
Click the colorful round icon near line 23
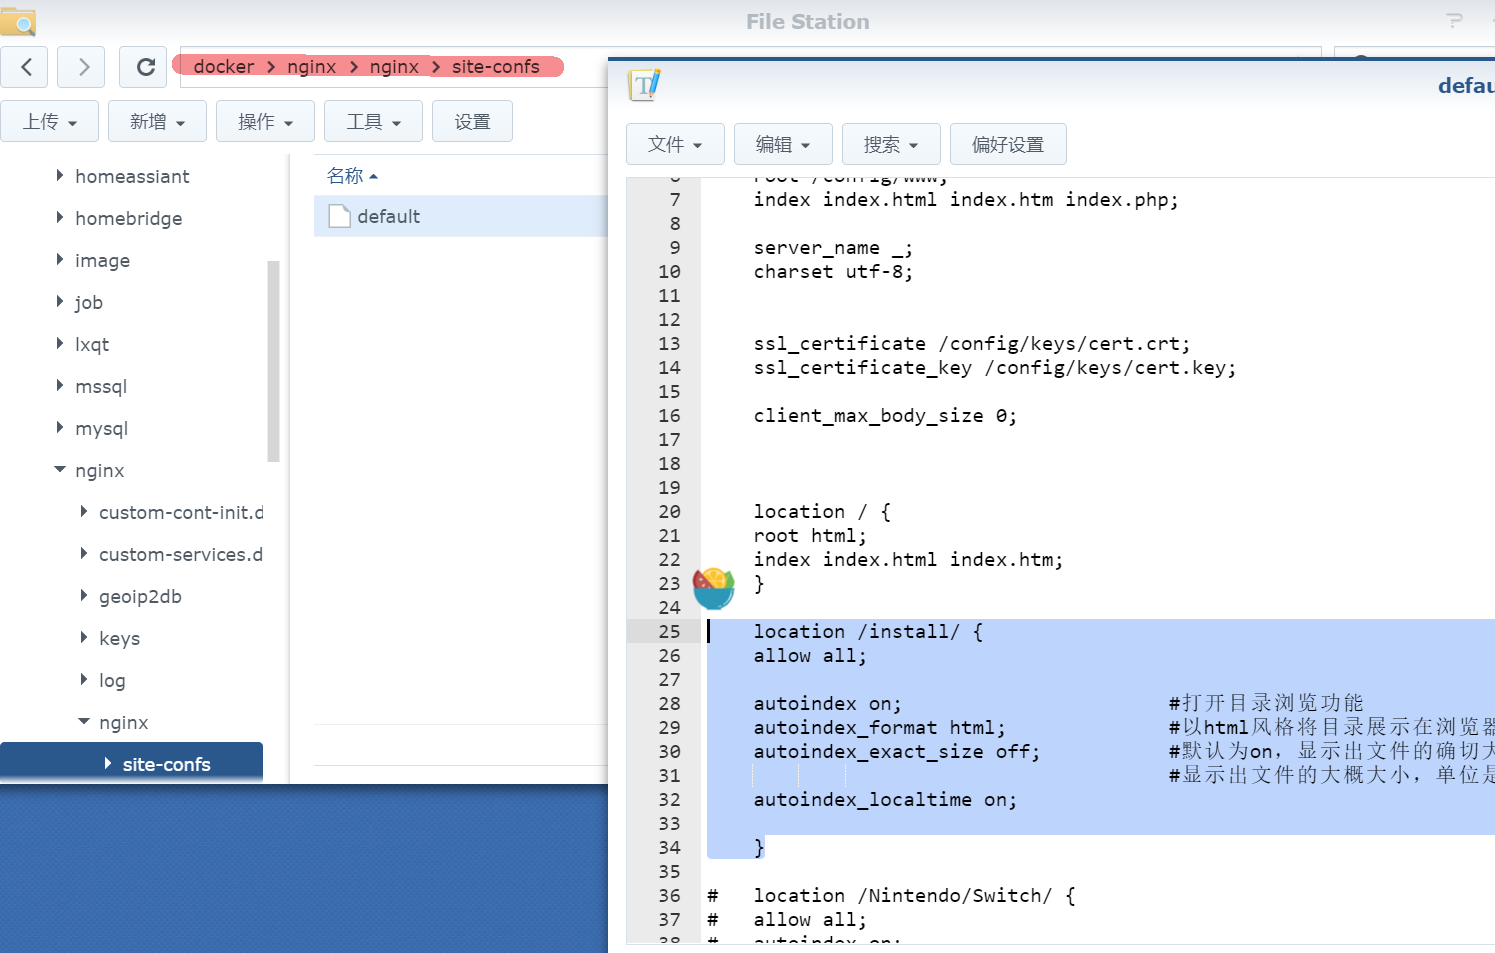[714, 588]
